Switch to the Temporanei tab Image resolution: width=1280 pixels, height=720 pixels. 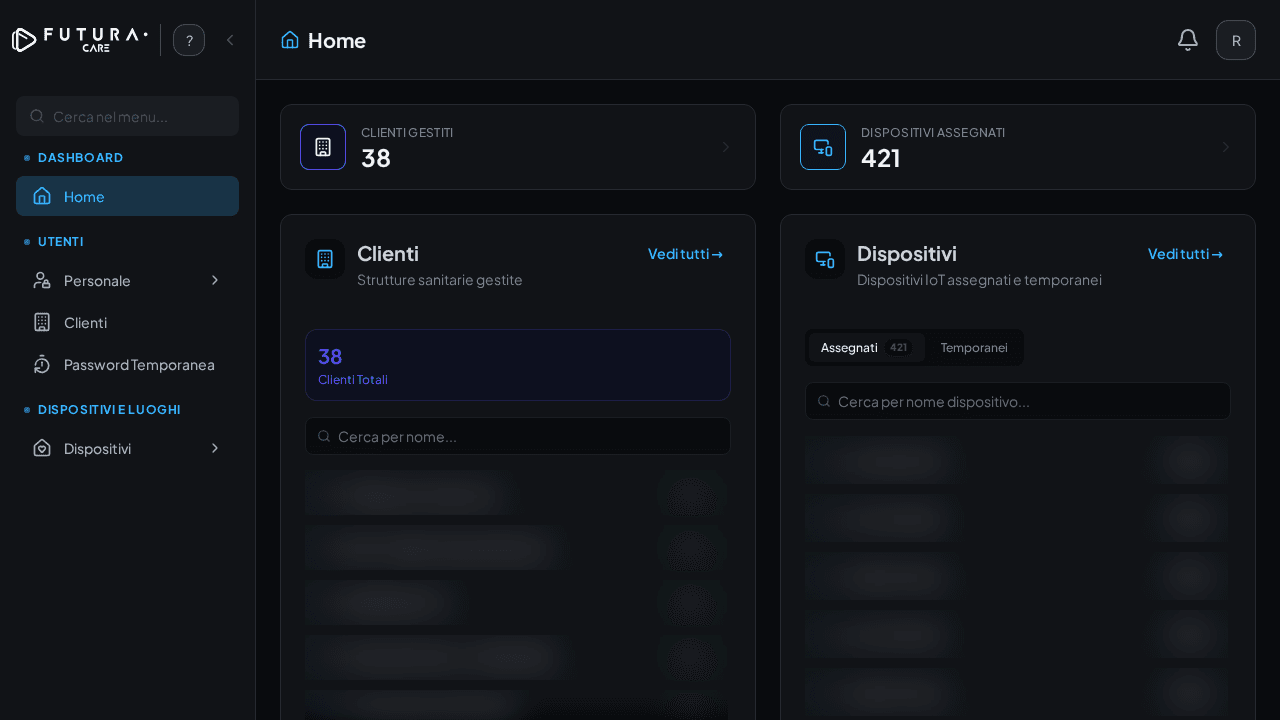(x=974, y=348)
